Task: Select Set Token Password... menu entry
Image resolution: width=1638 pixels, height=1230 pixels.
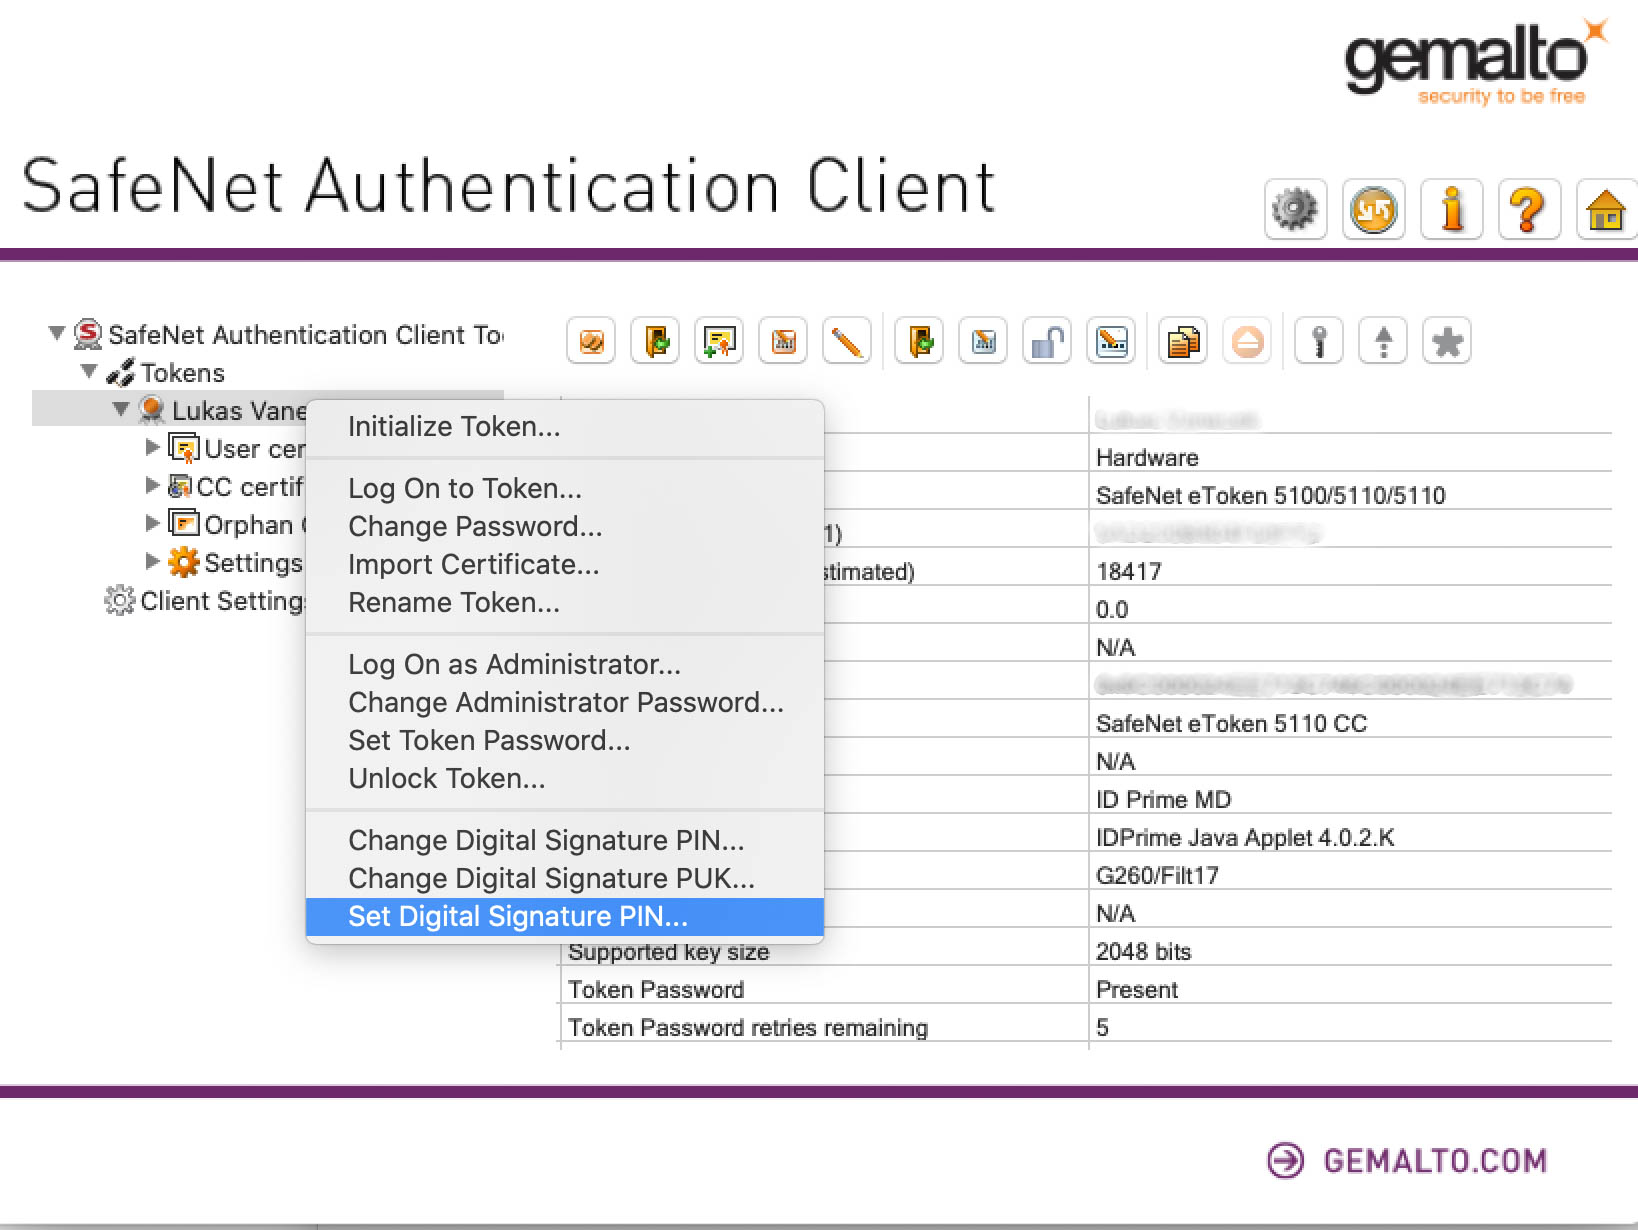Action: click(x=565, y=741)
